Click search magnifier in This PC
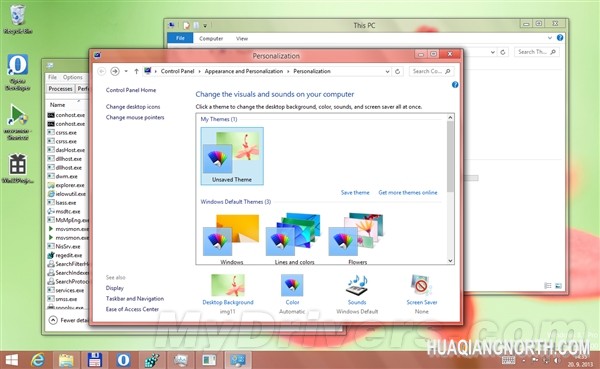This screenshot has width=600, height=369. [x=553, y=52]
